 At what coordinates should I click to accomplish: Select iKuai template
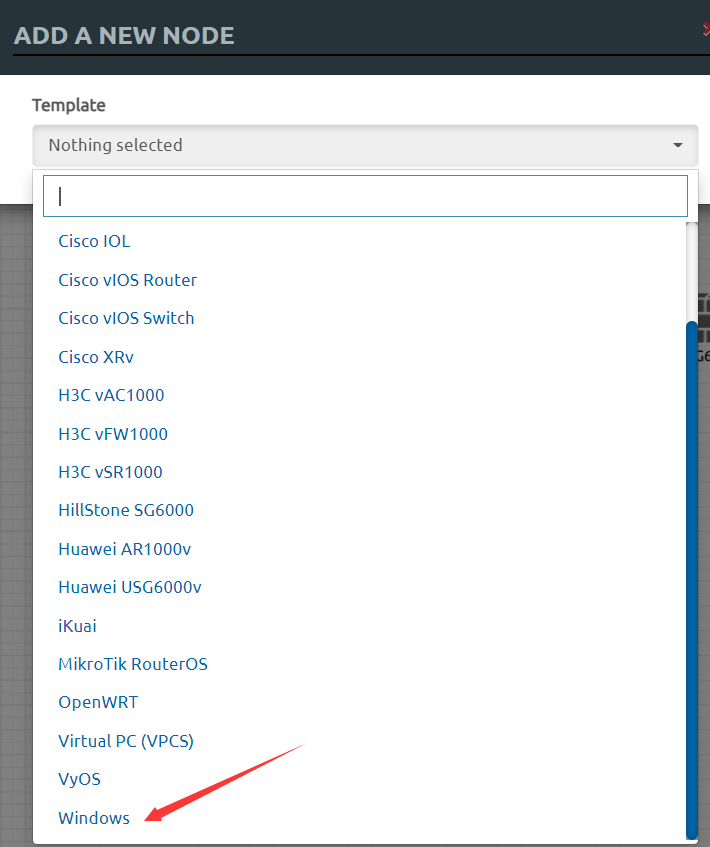pyautogui.click(x=77, y=626)
